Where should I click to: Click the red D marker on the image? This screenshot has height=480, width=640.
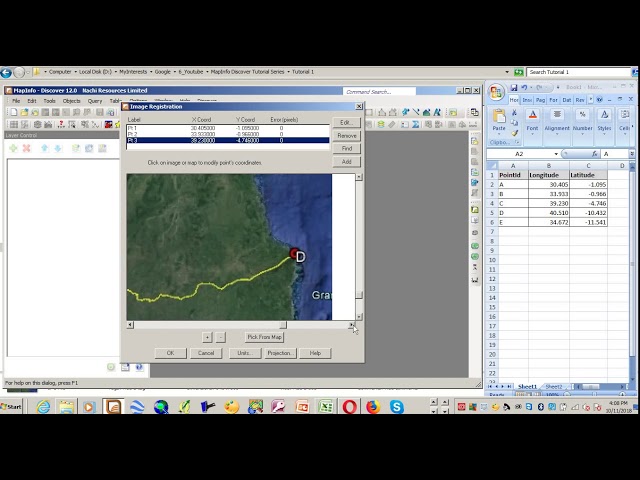pos(294,253)
